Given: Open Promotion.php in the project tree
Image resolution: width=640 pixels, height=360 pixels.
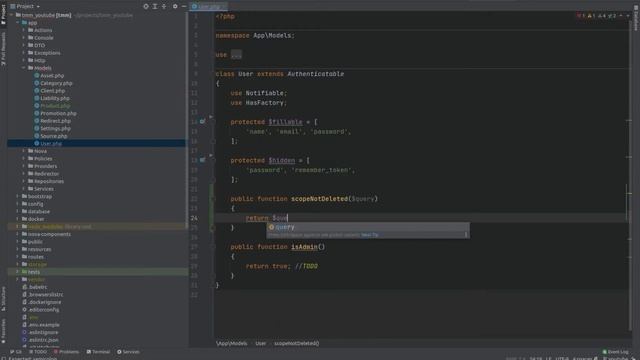Looking at the screenshot, I should point(55,113).
